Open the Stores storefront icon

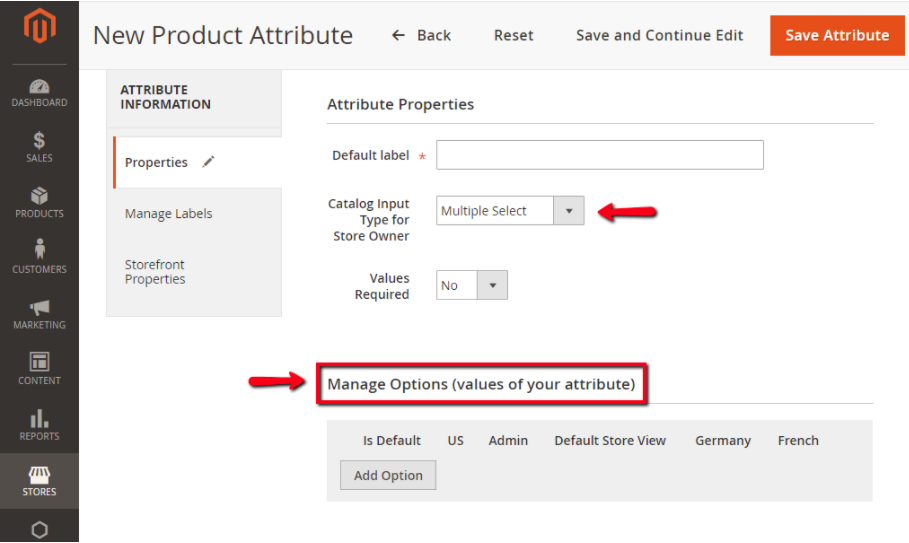pyautogui.click(x=39, y=474)
